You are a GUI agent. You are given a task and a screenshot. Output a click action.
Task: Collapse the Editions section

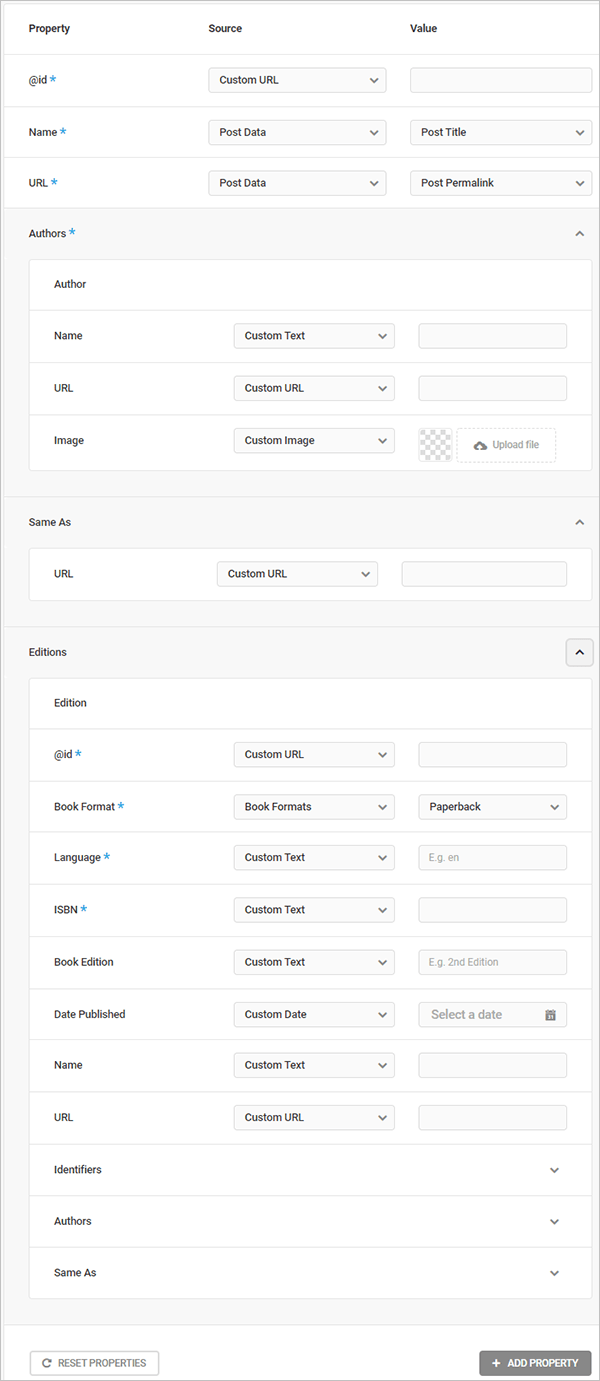[579, 652]
